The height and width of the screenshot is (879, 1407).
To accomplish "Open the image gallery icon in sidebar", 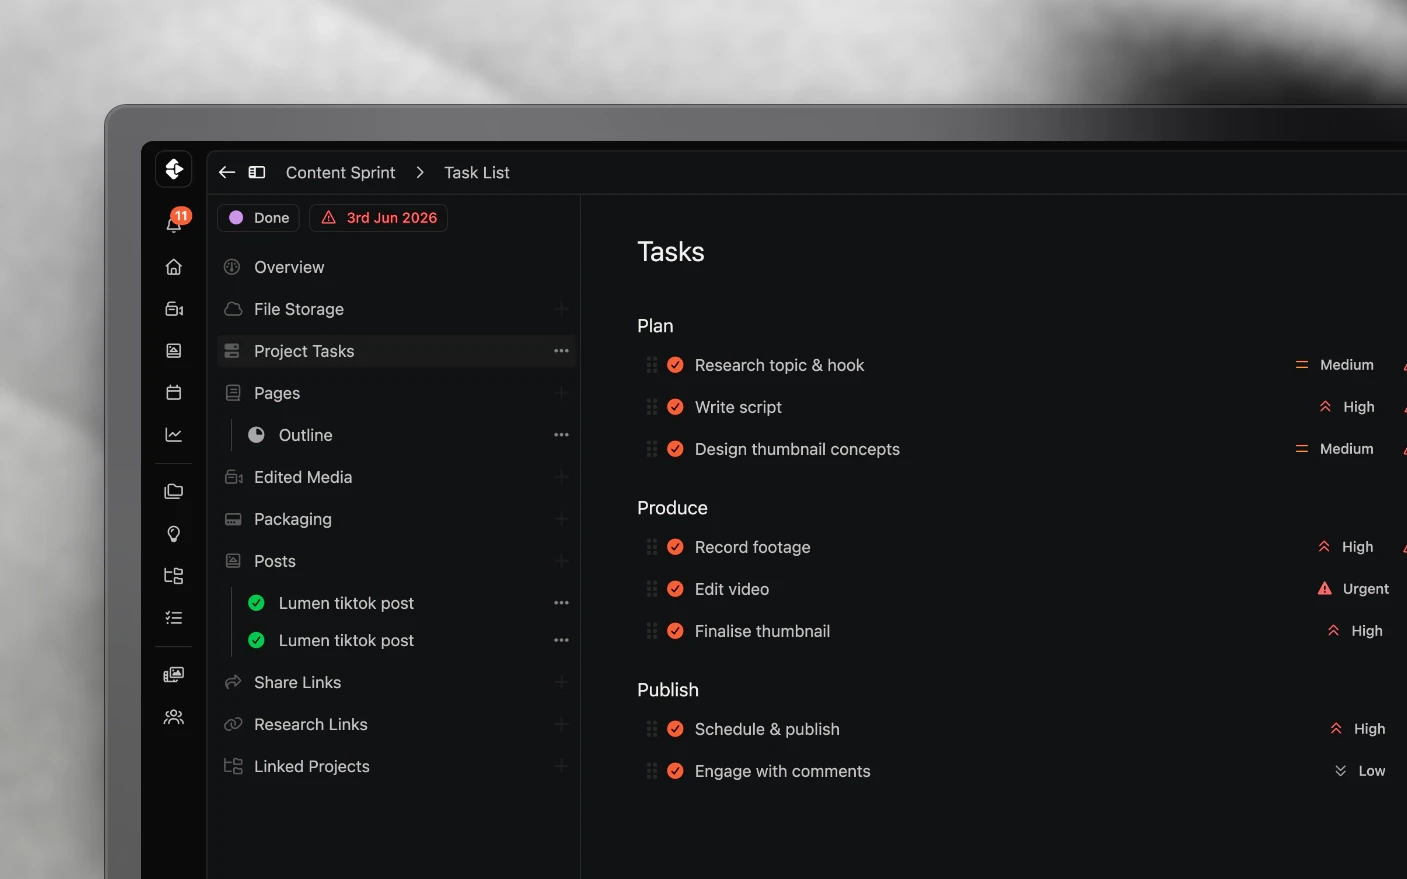I will 174,675.
